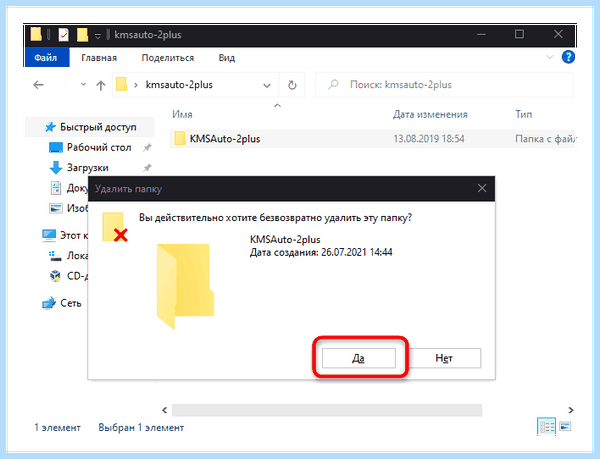Sort by Дата изменения column

coord(430,114)
